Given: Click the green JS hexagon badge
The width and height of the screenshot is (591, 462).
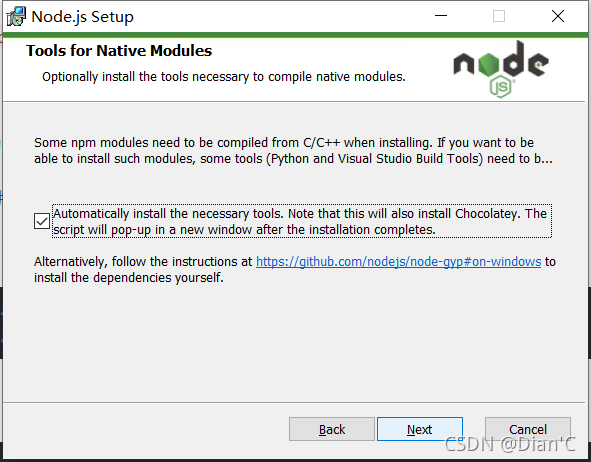Looking at the screenshot, I should [502, 87].
